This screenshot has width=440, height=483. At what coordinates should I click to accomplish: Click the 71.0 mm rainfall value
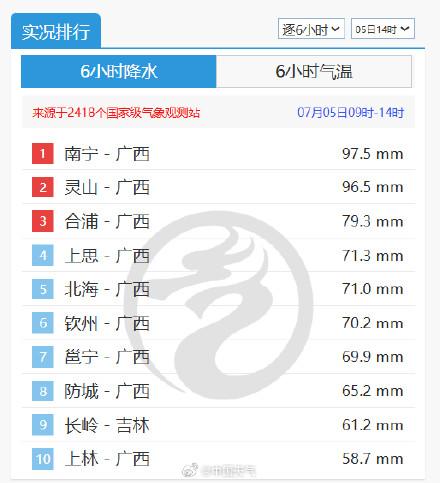[373, 289]
